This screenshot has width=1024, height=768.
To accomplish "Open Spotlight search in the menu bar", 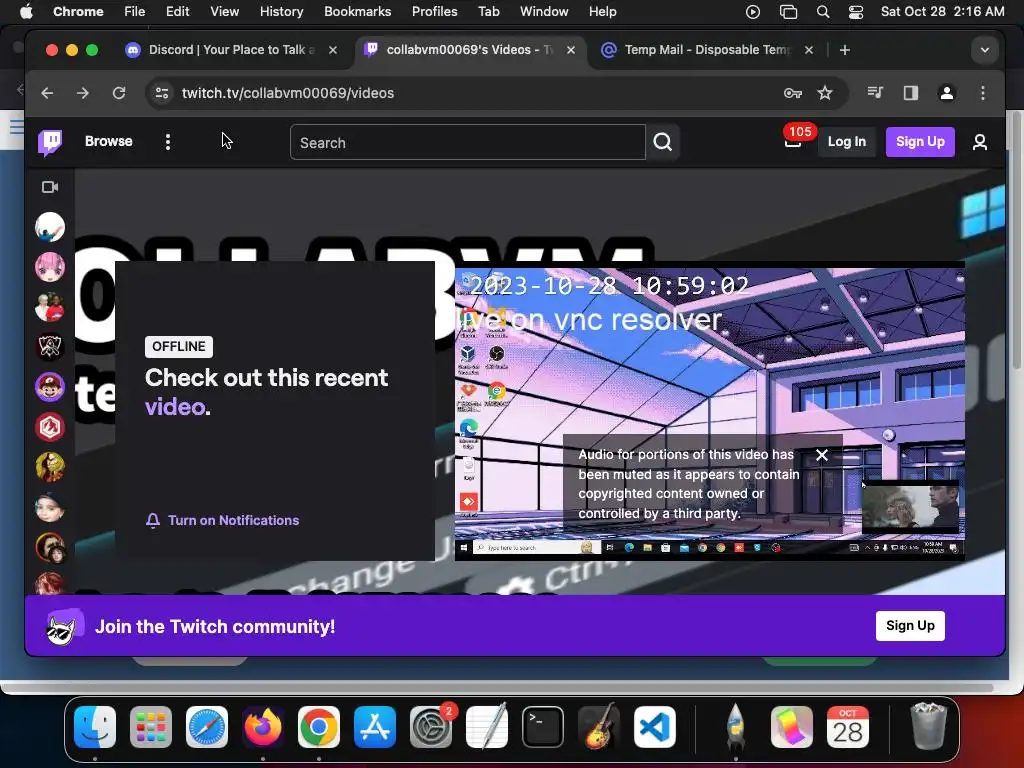I will 823,12.
